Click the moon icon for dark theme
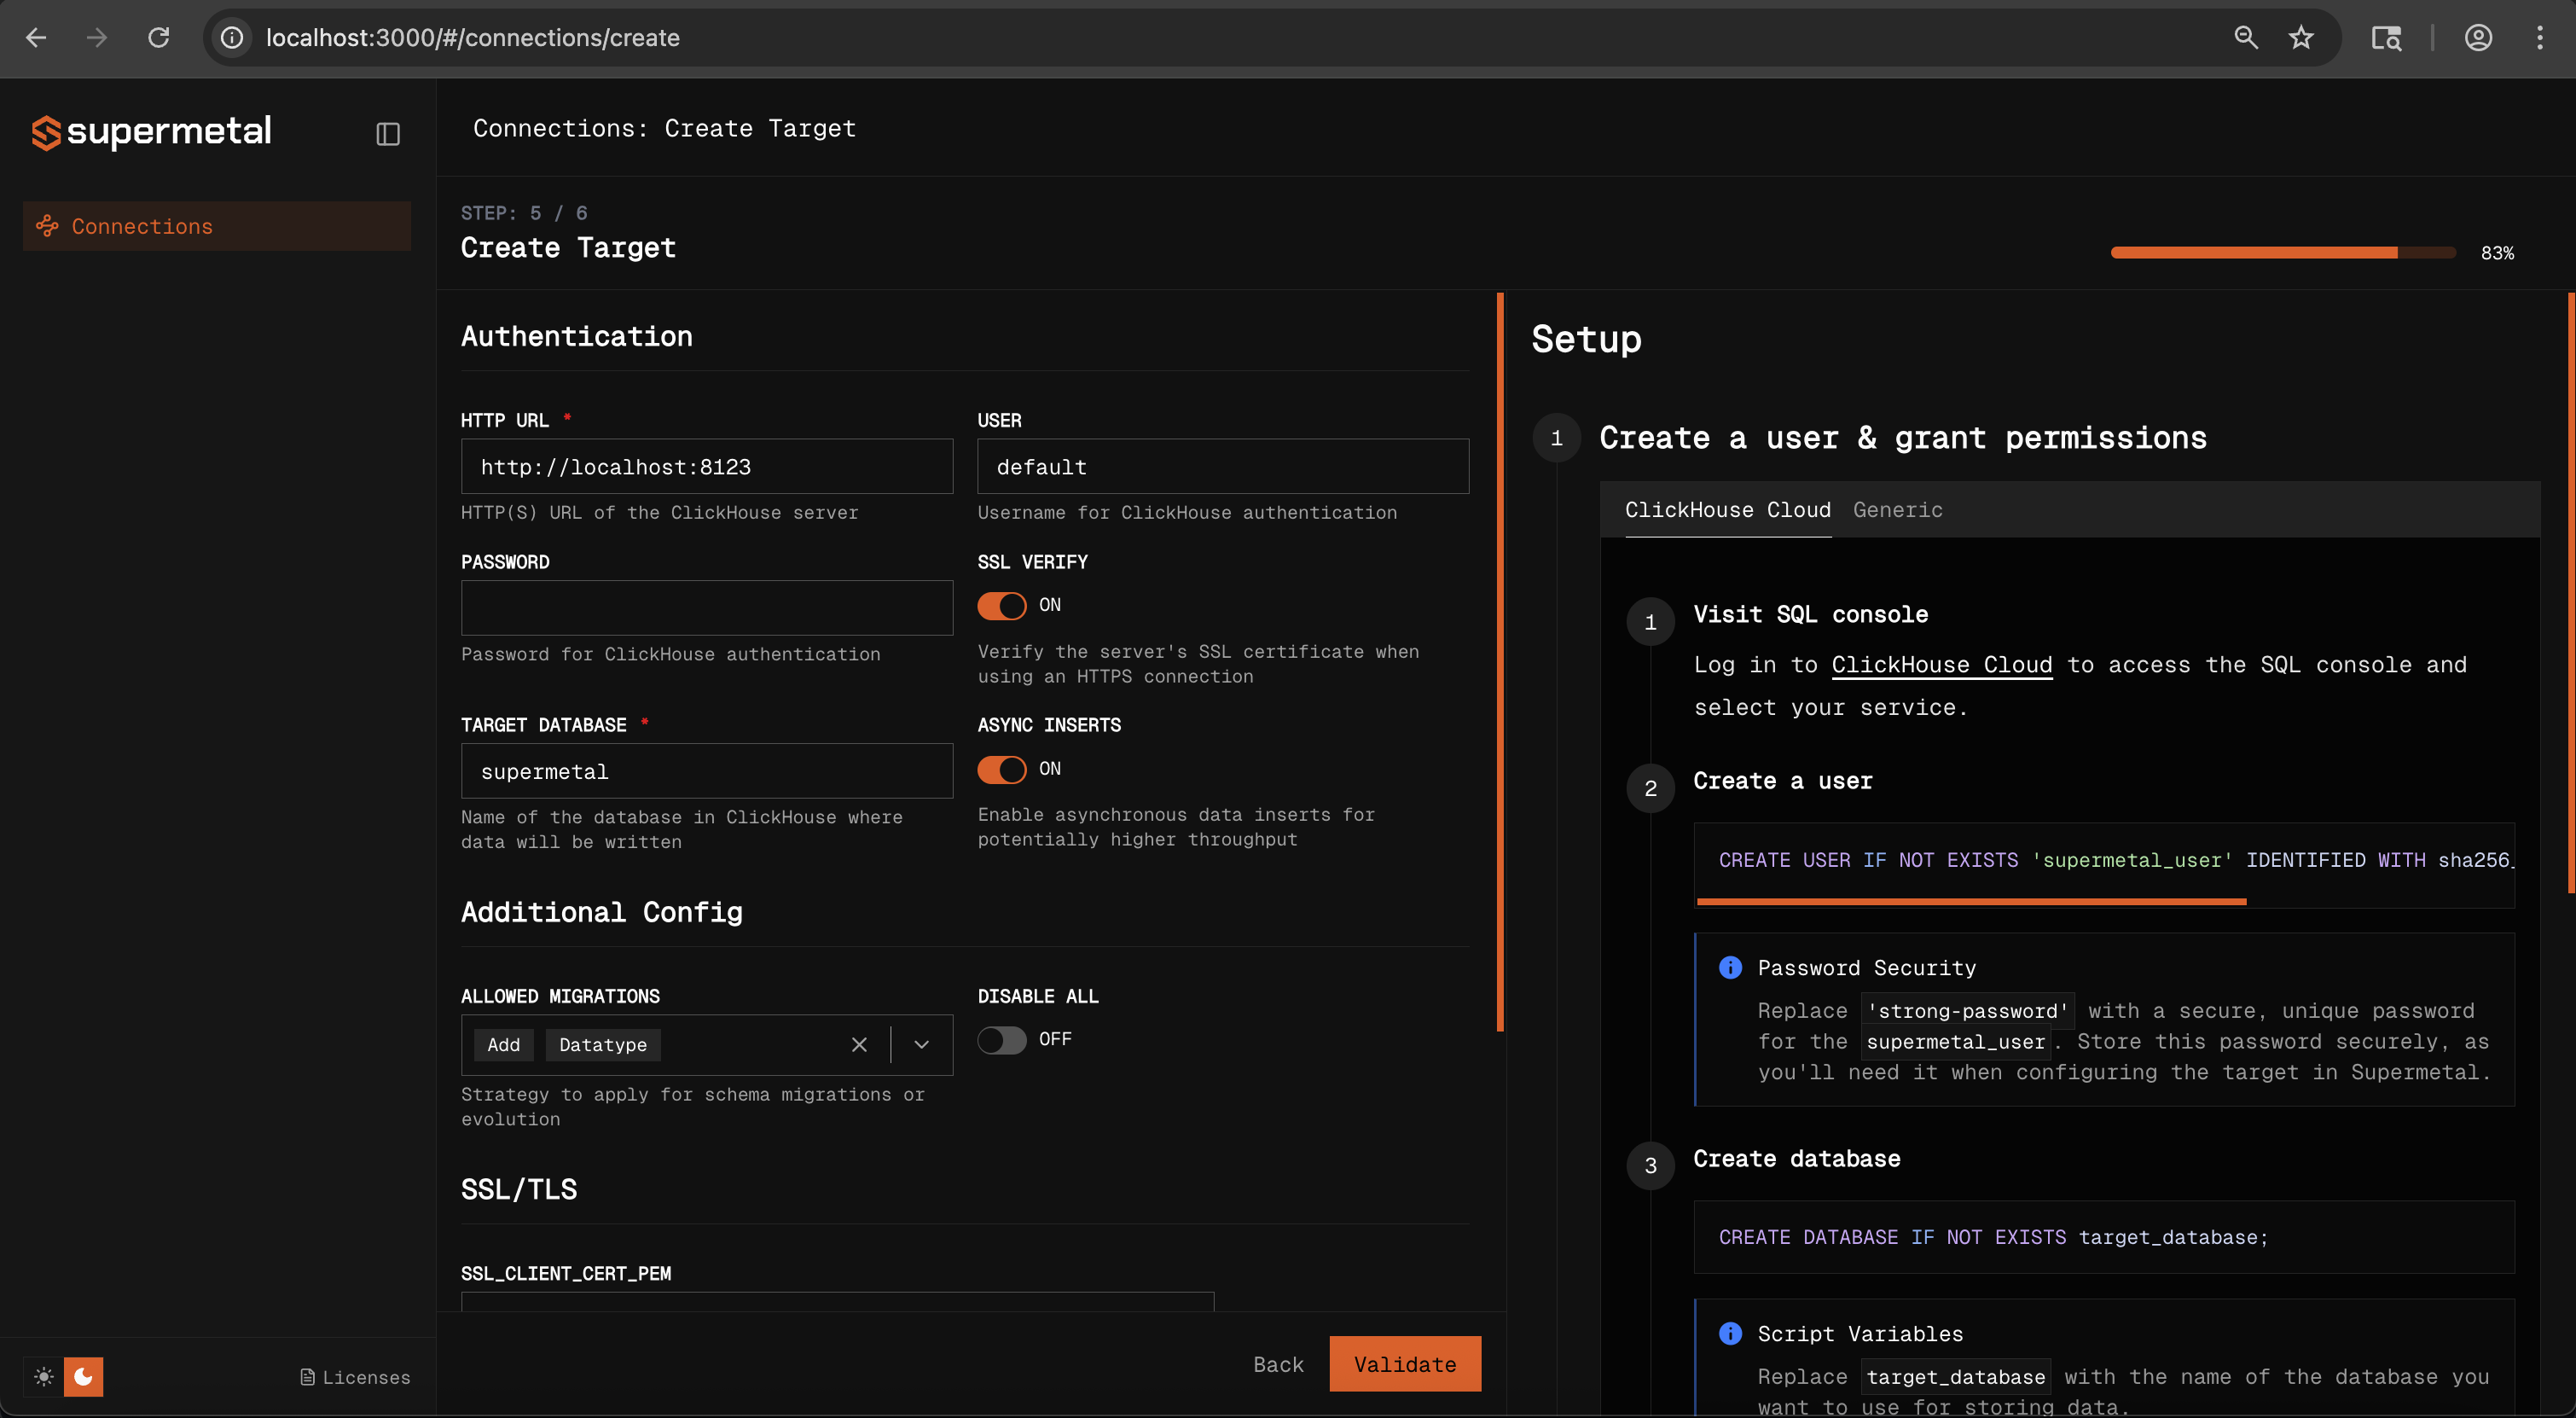This screenshot has height=1418, width=2576. tap(83, 1377)
